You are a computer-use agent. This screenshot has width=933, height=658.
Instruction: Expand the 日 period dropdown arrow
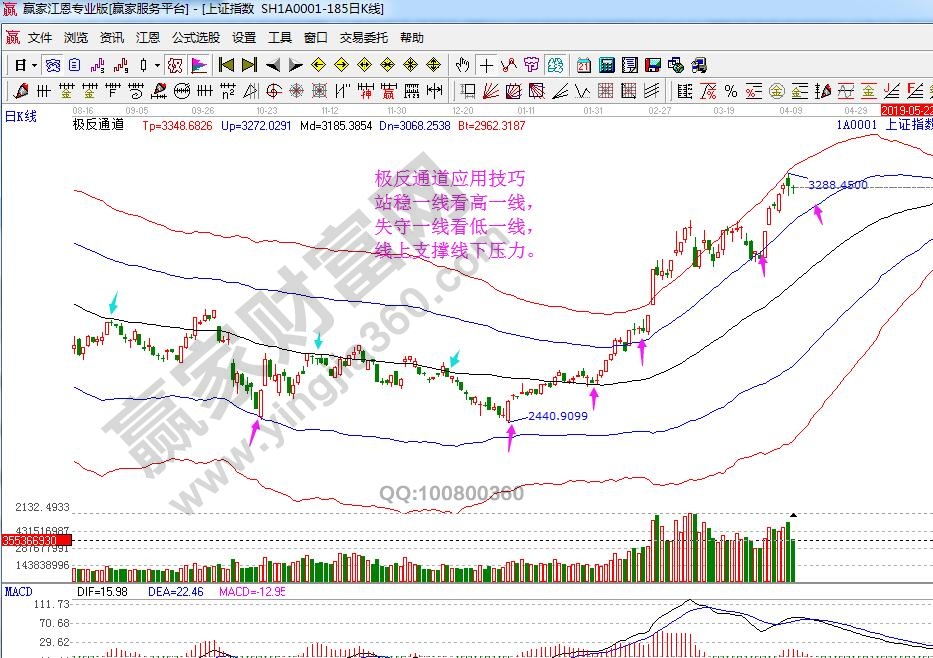[33, 65]
